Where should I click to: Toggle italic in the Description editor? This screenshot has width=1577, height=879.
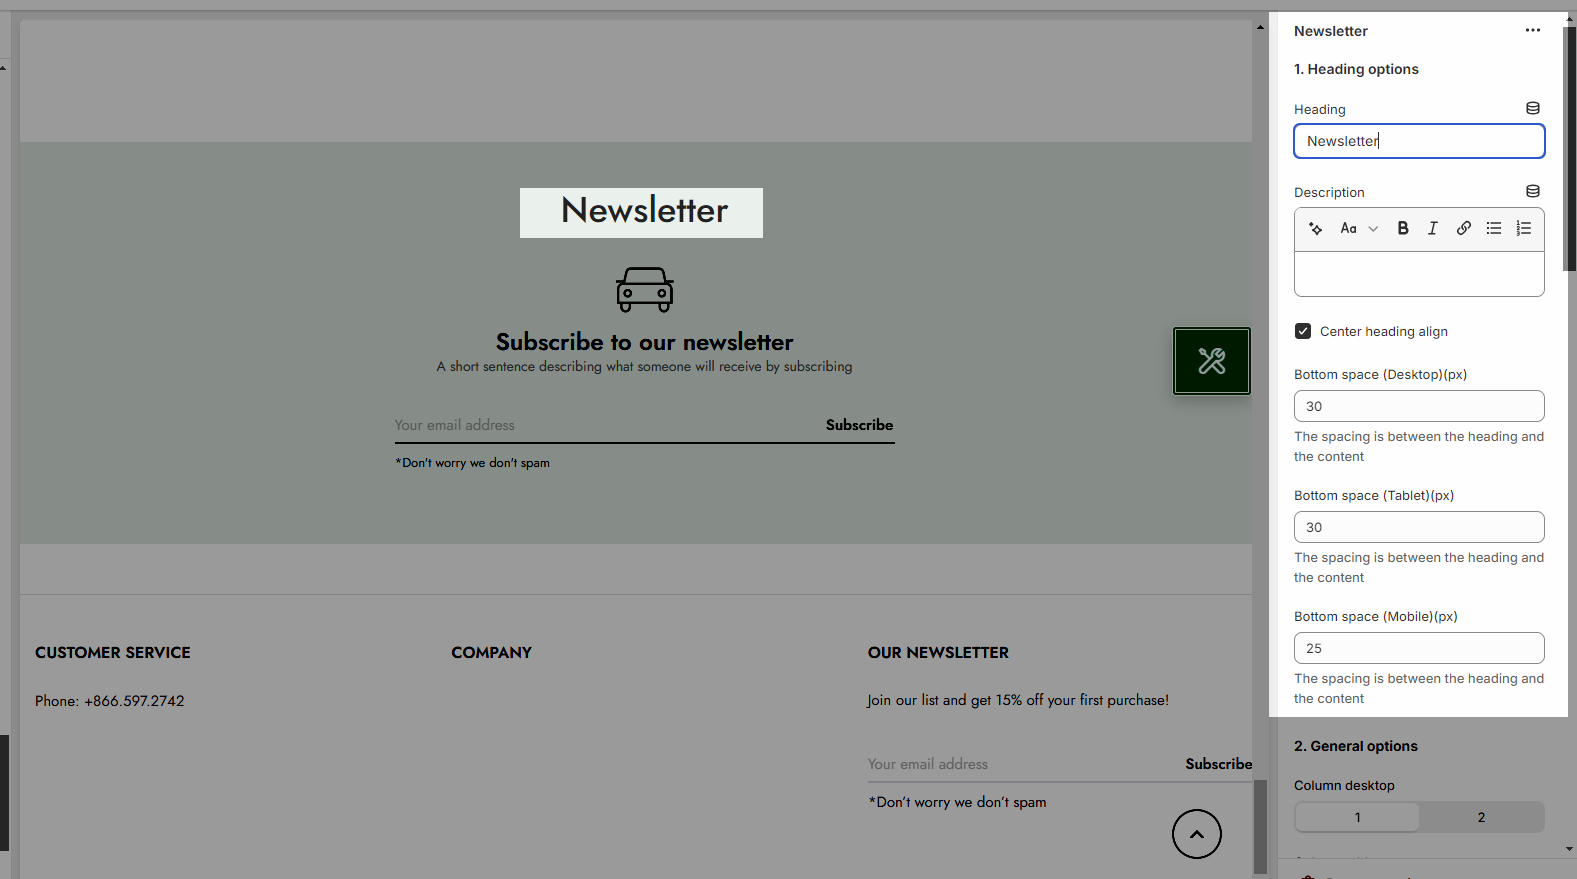pyautogui.click(x=1433, y=229)
